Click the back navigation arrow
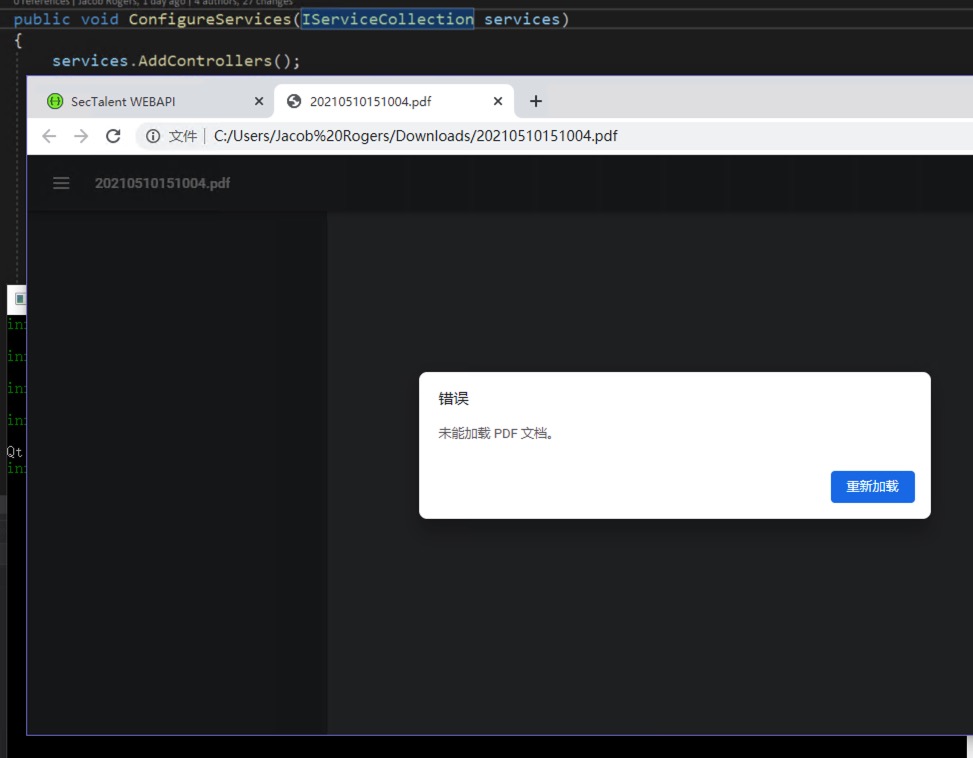The width and height of the screenshot is (973, 758). coord(48,135)
